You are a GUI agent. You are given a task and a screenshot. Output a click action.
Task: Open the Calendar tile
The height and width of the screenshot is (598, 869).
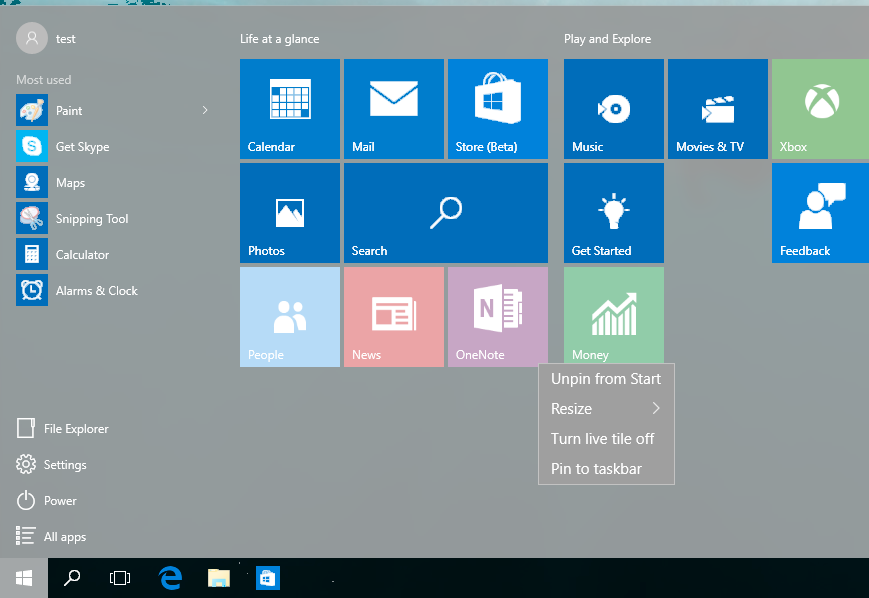point(290,109)
